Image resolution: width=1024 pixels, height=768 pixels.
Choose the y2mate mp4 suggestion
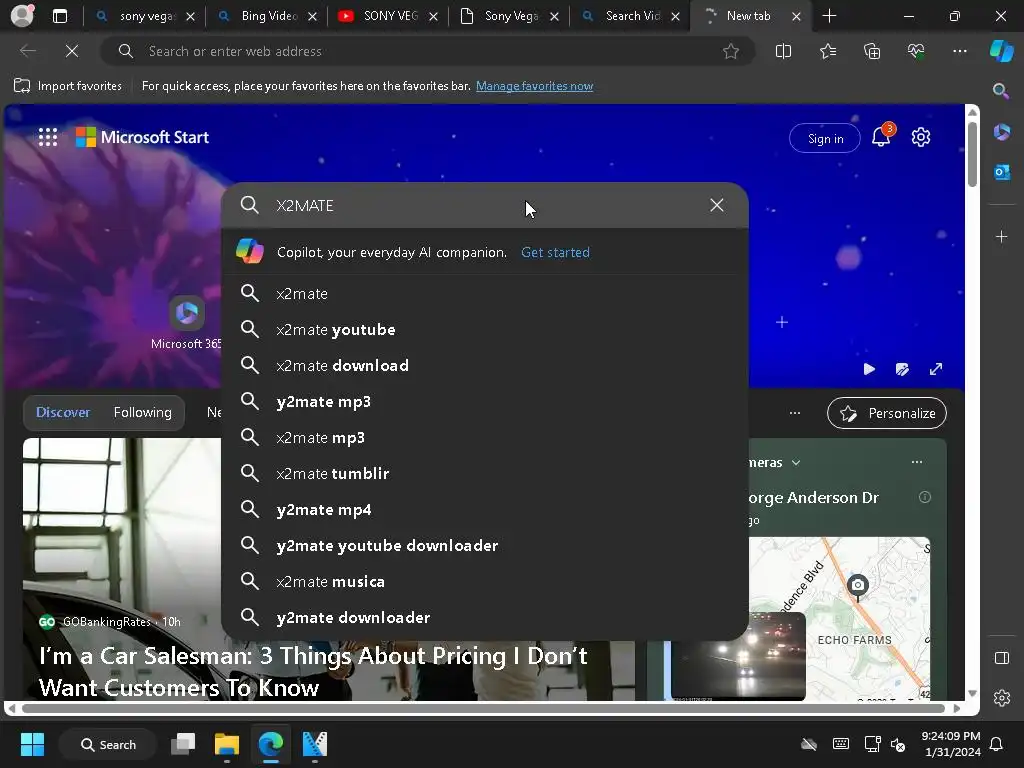(485, 509)
